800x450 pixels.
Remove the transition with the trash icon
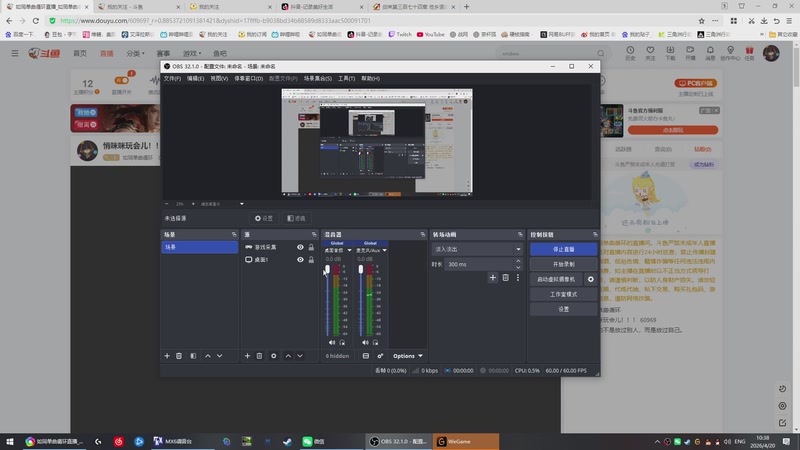tap(506, 278)
